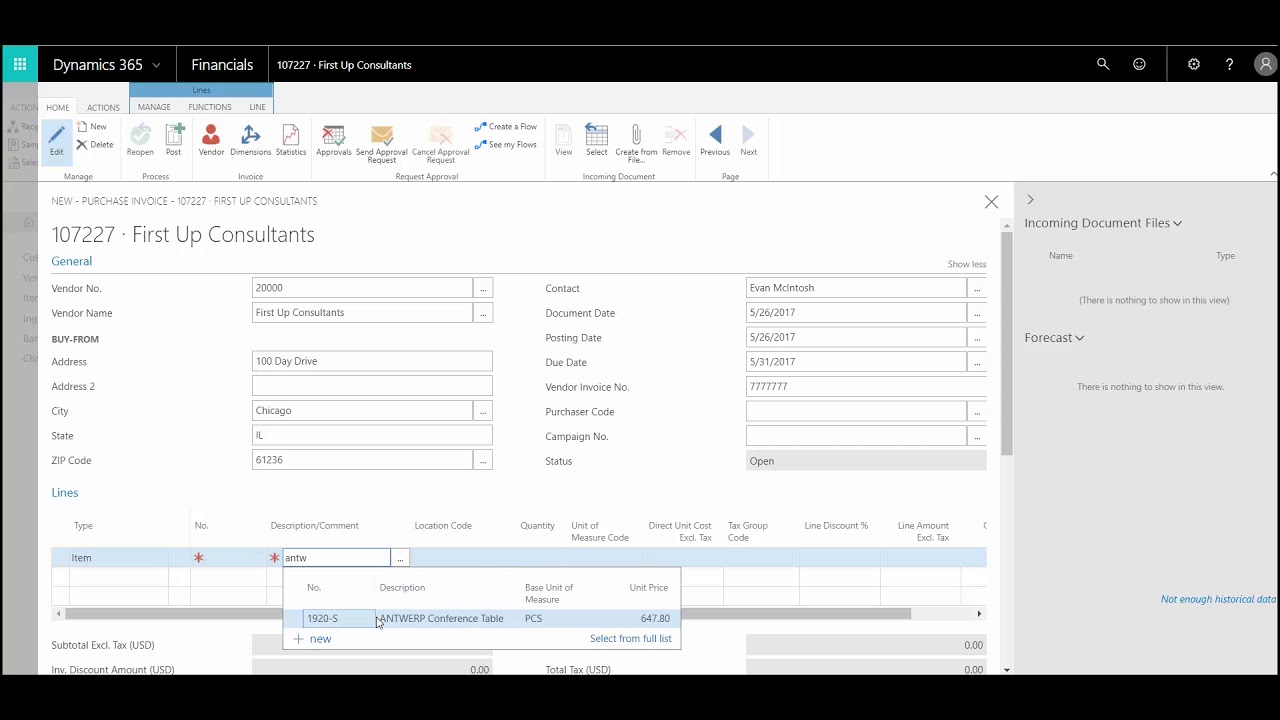Click Cancel Approval Request icon
1280x720 pixels.
(440, 144)
